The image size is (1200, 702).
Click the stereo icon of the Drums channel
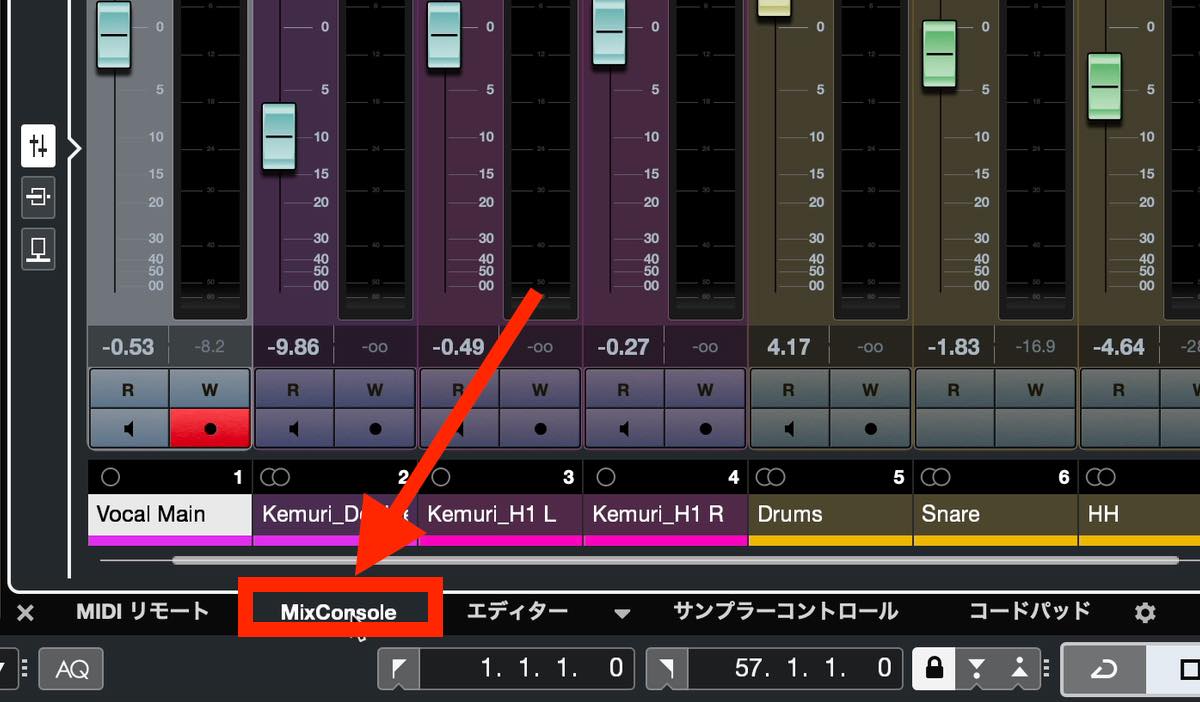click(772, 478)
